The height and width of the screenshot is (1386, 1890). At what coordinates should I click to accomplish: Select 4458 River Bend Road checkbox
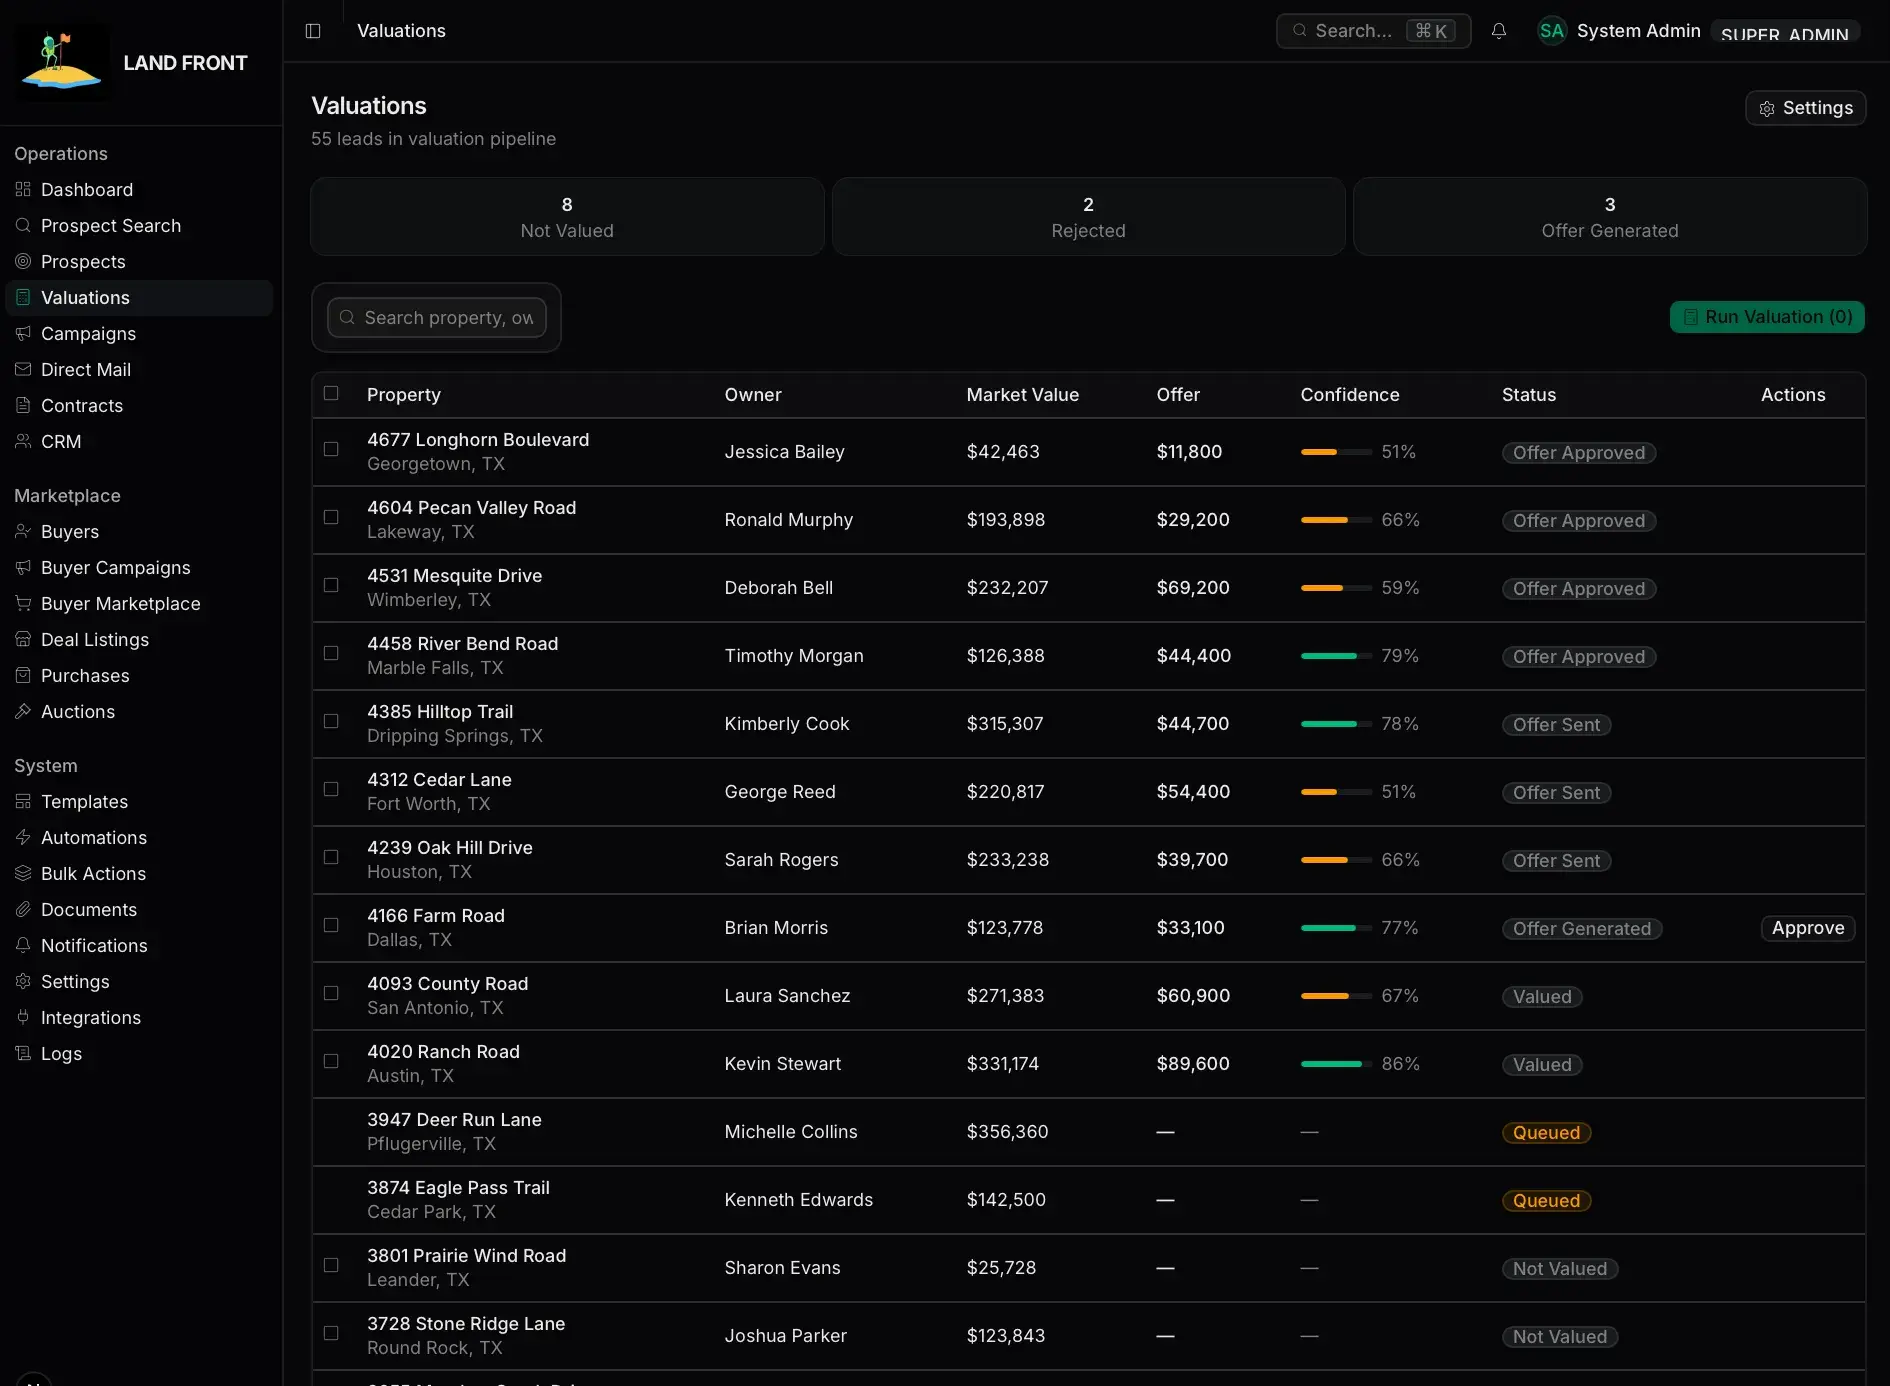(331, 653)
